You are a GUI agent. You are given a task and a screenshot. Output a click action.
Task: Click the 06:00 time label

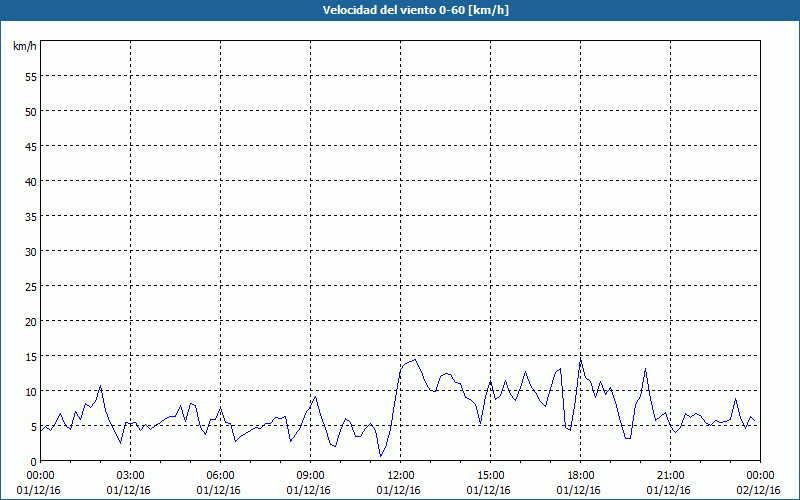pyautogui.click(x=220, y=476)
